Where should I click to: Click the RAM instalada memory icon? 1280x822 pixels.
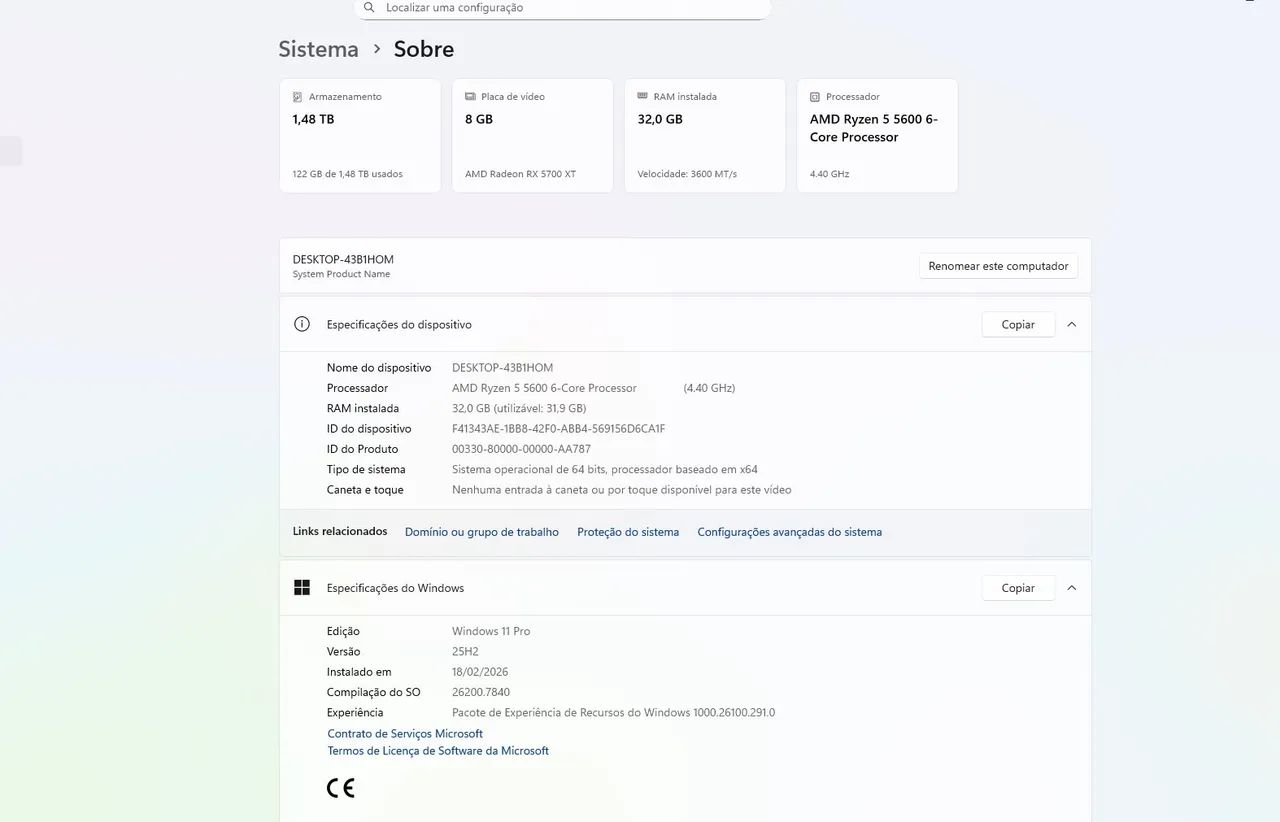click(642, 97)
